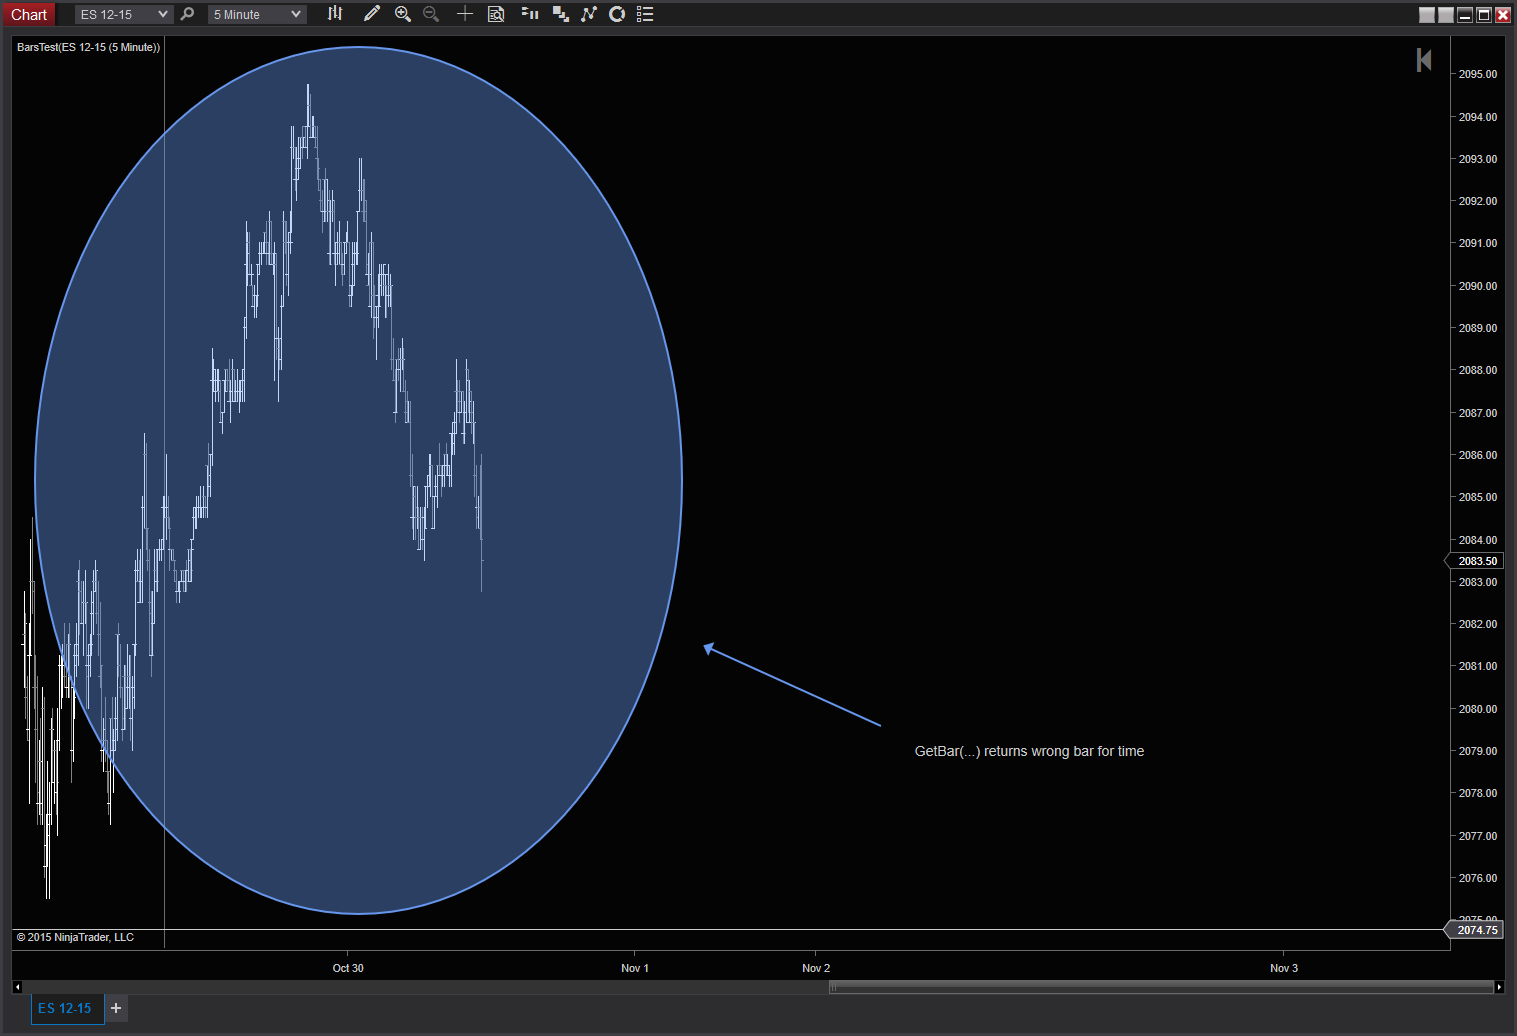Toggle the Chart Trader panel
Image resolution: width=1517 pixels, height=1036 pixels.
point(530,14)
